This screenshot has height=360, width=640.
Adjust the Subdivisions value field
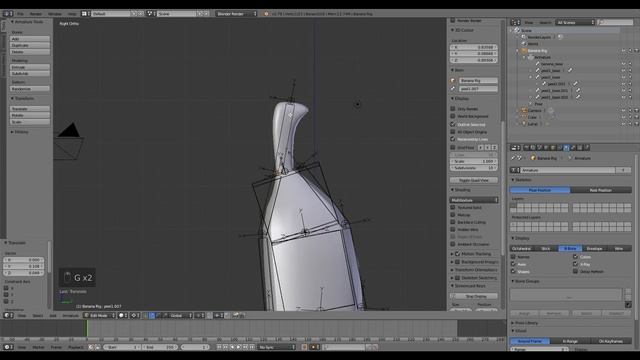point(474,168)
